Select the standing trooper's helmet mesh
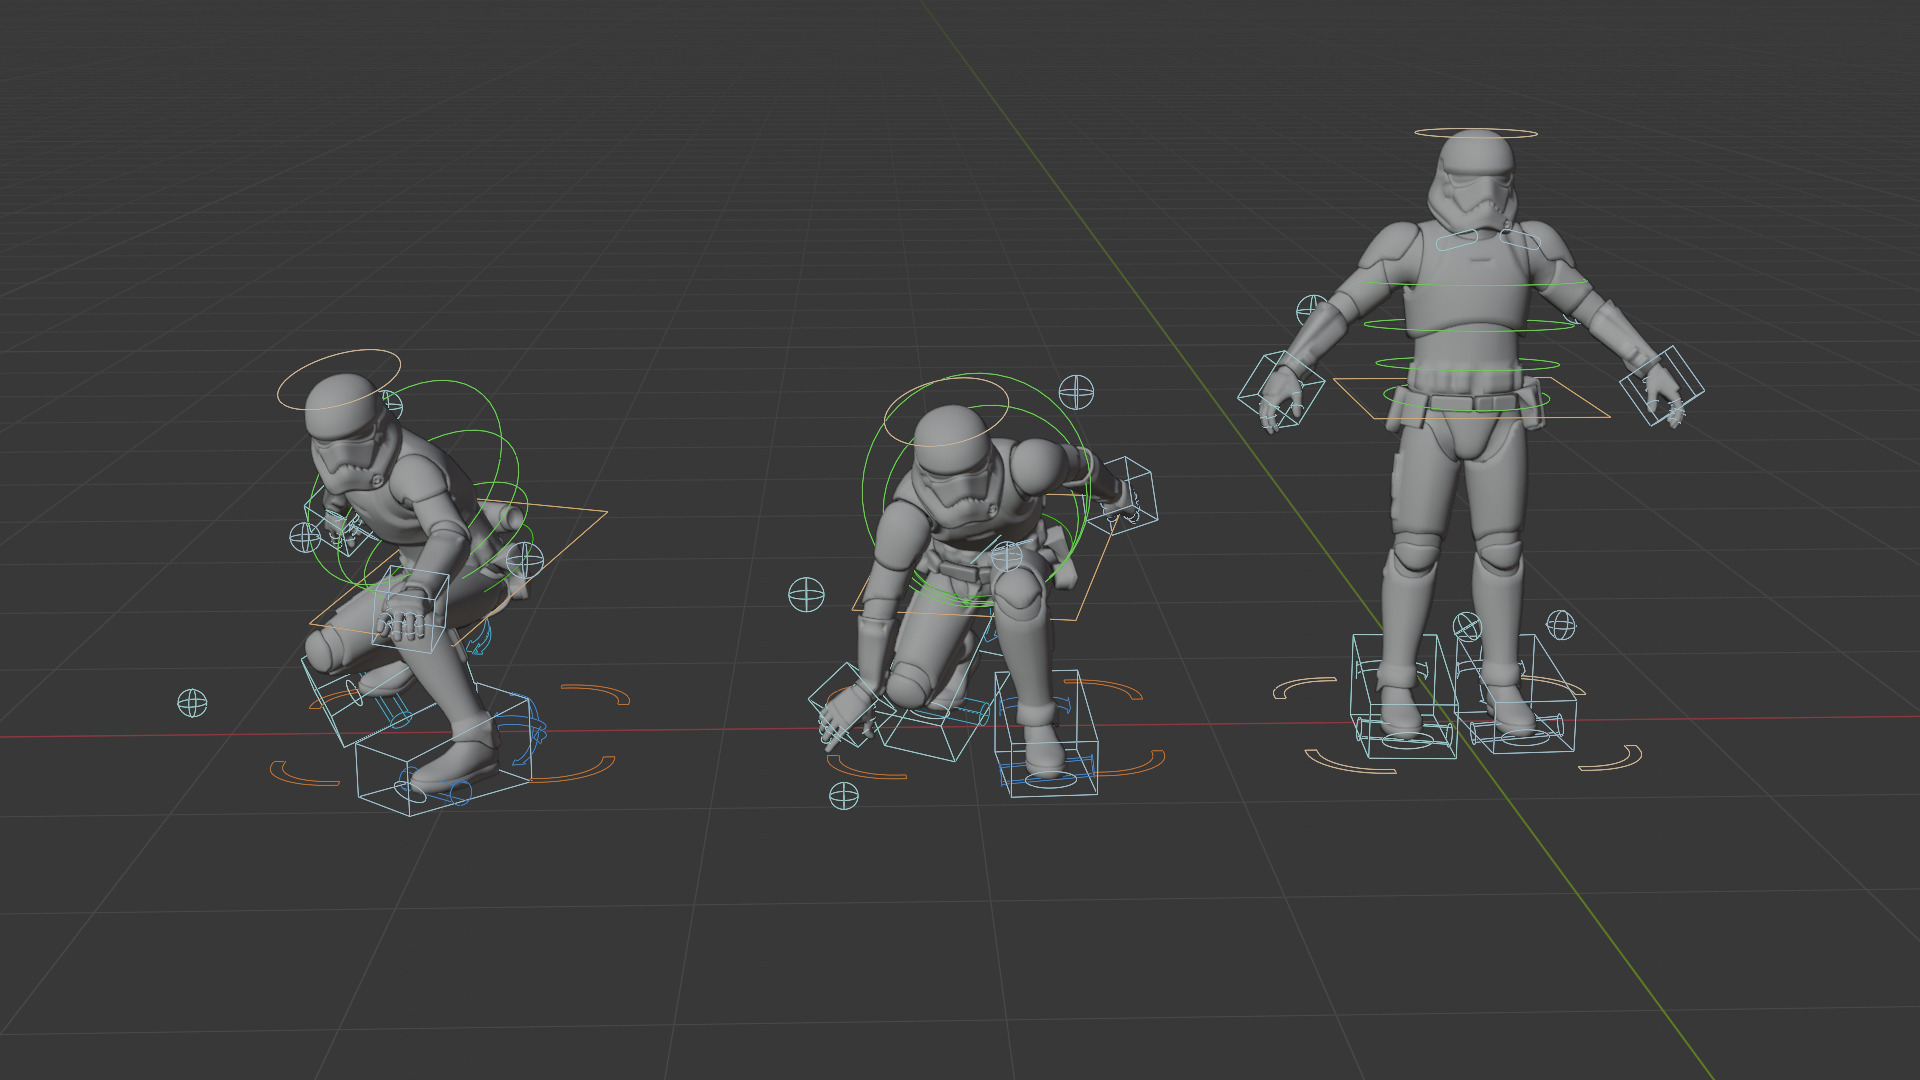Viewport: 1920px width, 1080px height. point(1474,182)
